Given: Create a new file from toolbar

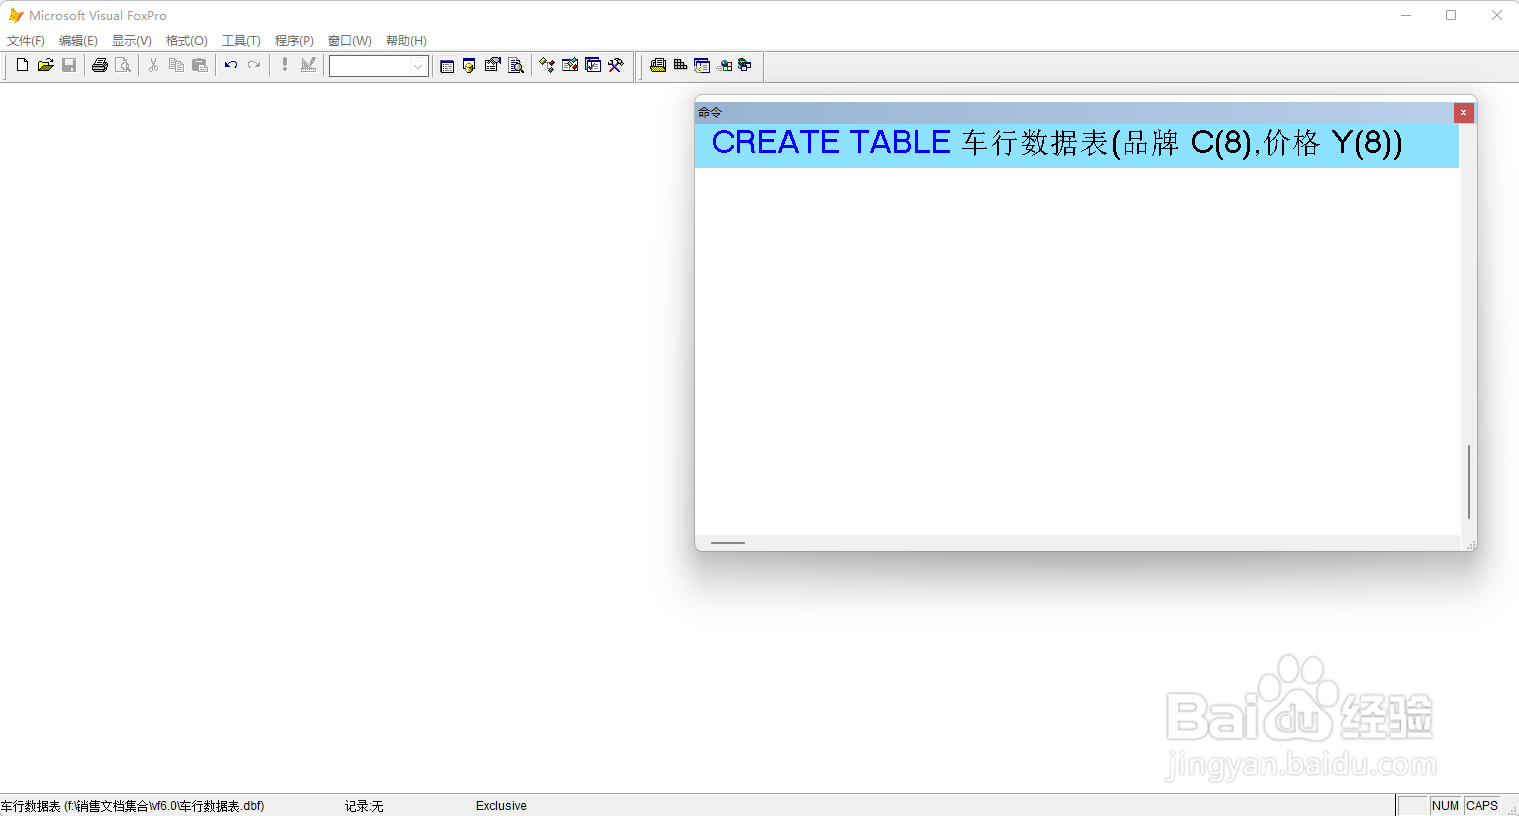Looking at the screenshot, I should click(22, 65).
